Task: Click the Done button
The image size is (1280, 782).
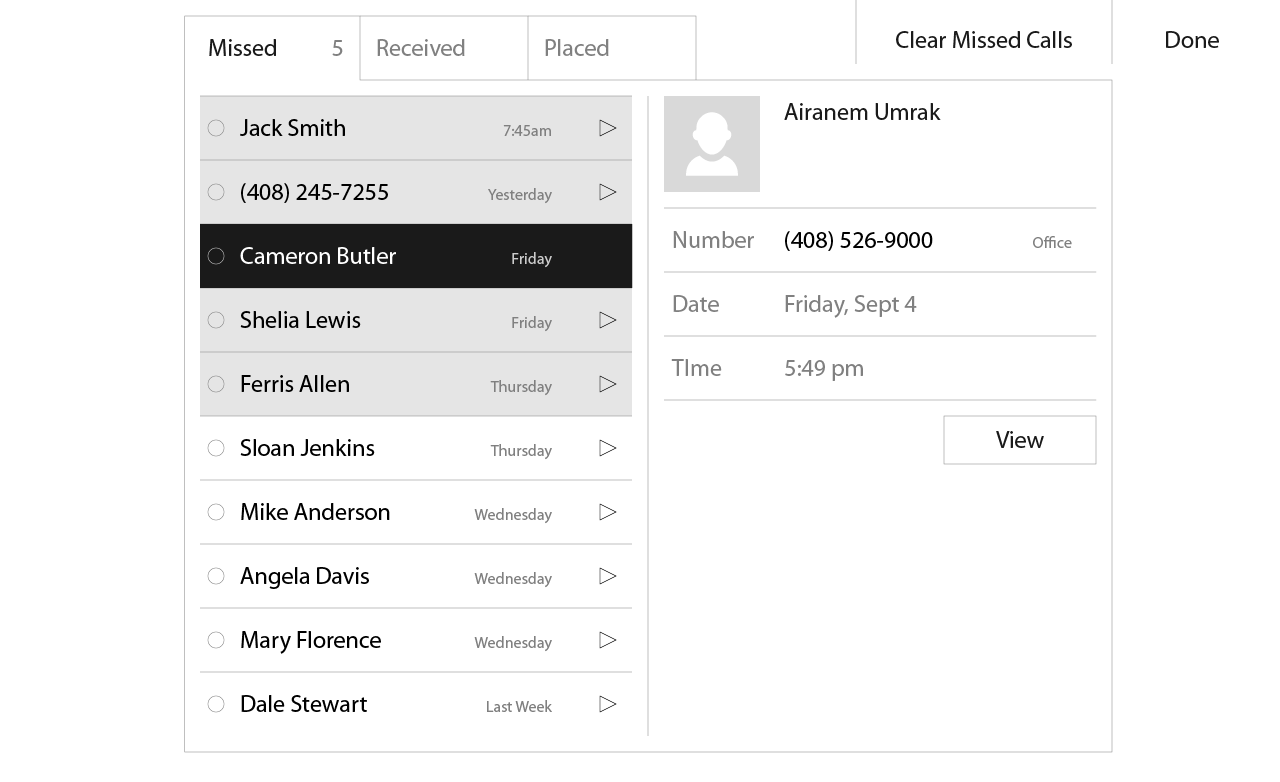Action: coord(1192,40)
